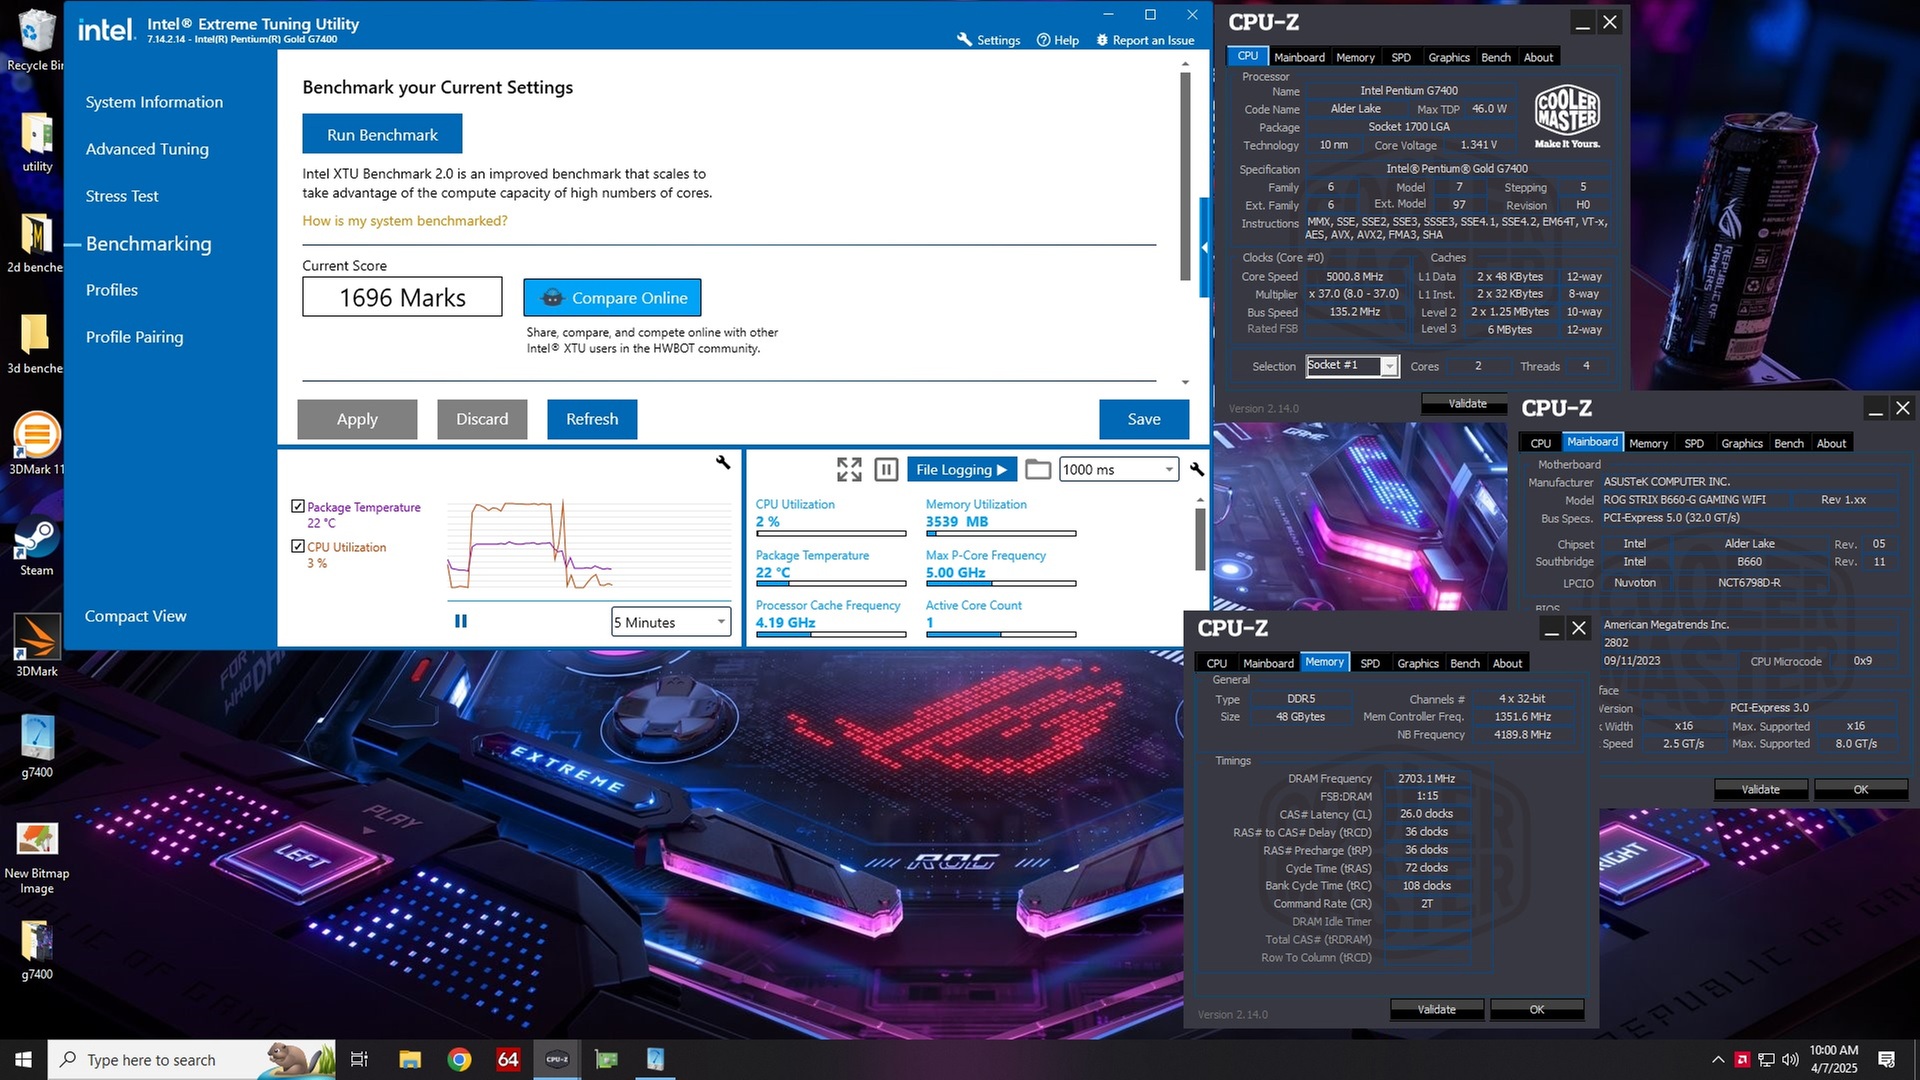This screenshot has width=1920, height=1080.
Task: Click OK in the Mainboard CPU-Z window
Action: coord(1860,789)
